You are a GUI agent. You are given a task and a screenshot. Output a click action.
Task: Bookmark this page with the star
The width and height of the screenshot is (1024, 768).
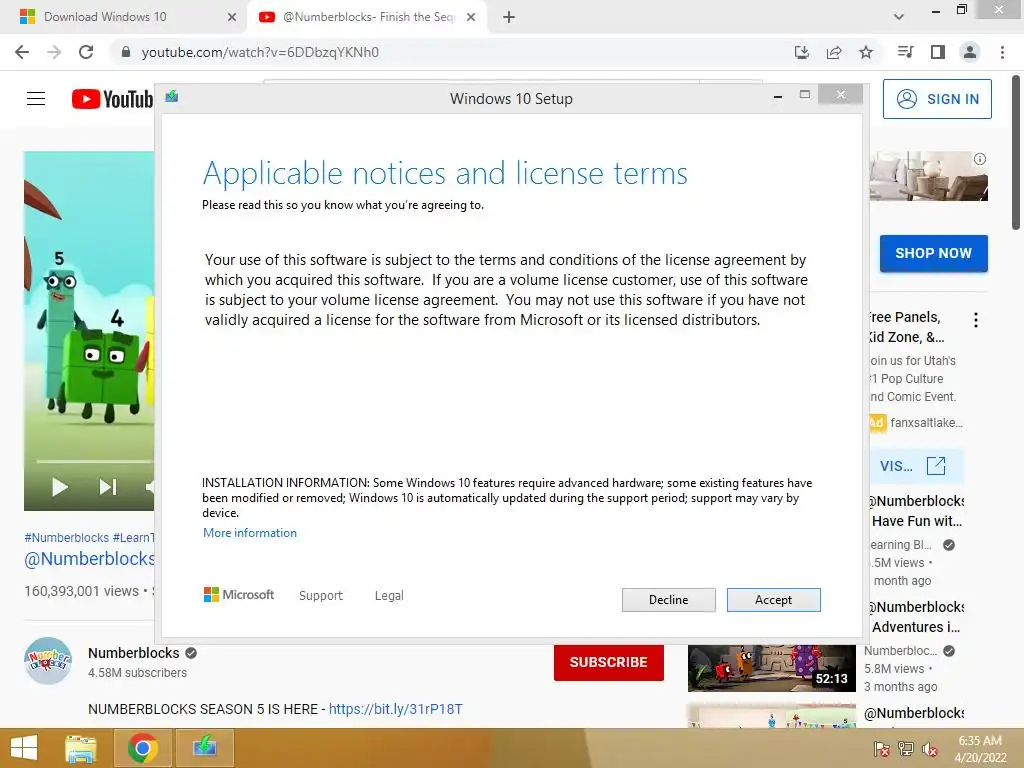click(866, 52)
